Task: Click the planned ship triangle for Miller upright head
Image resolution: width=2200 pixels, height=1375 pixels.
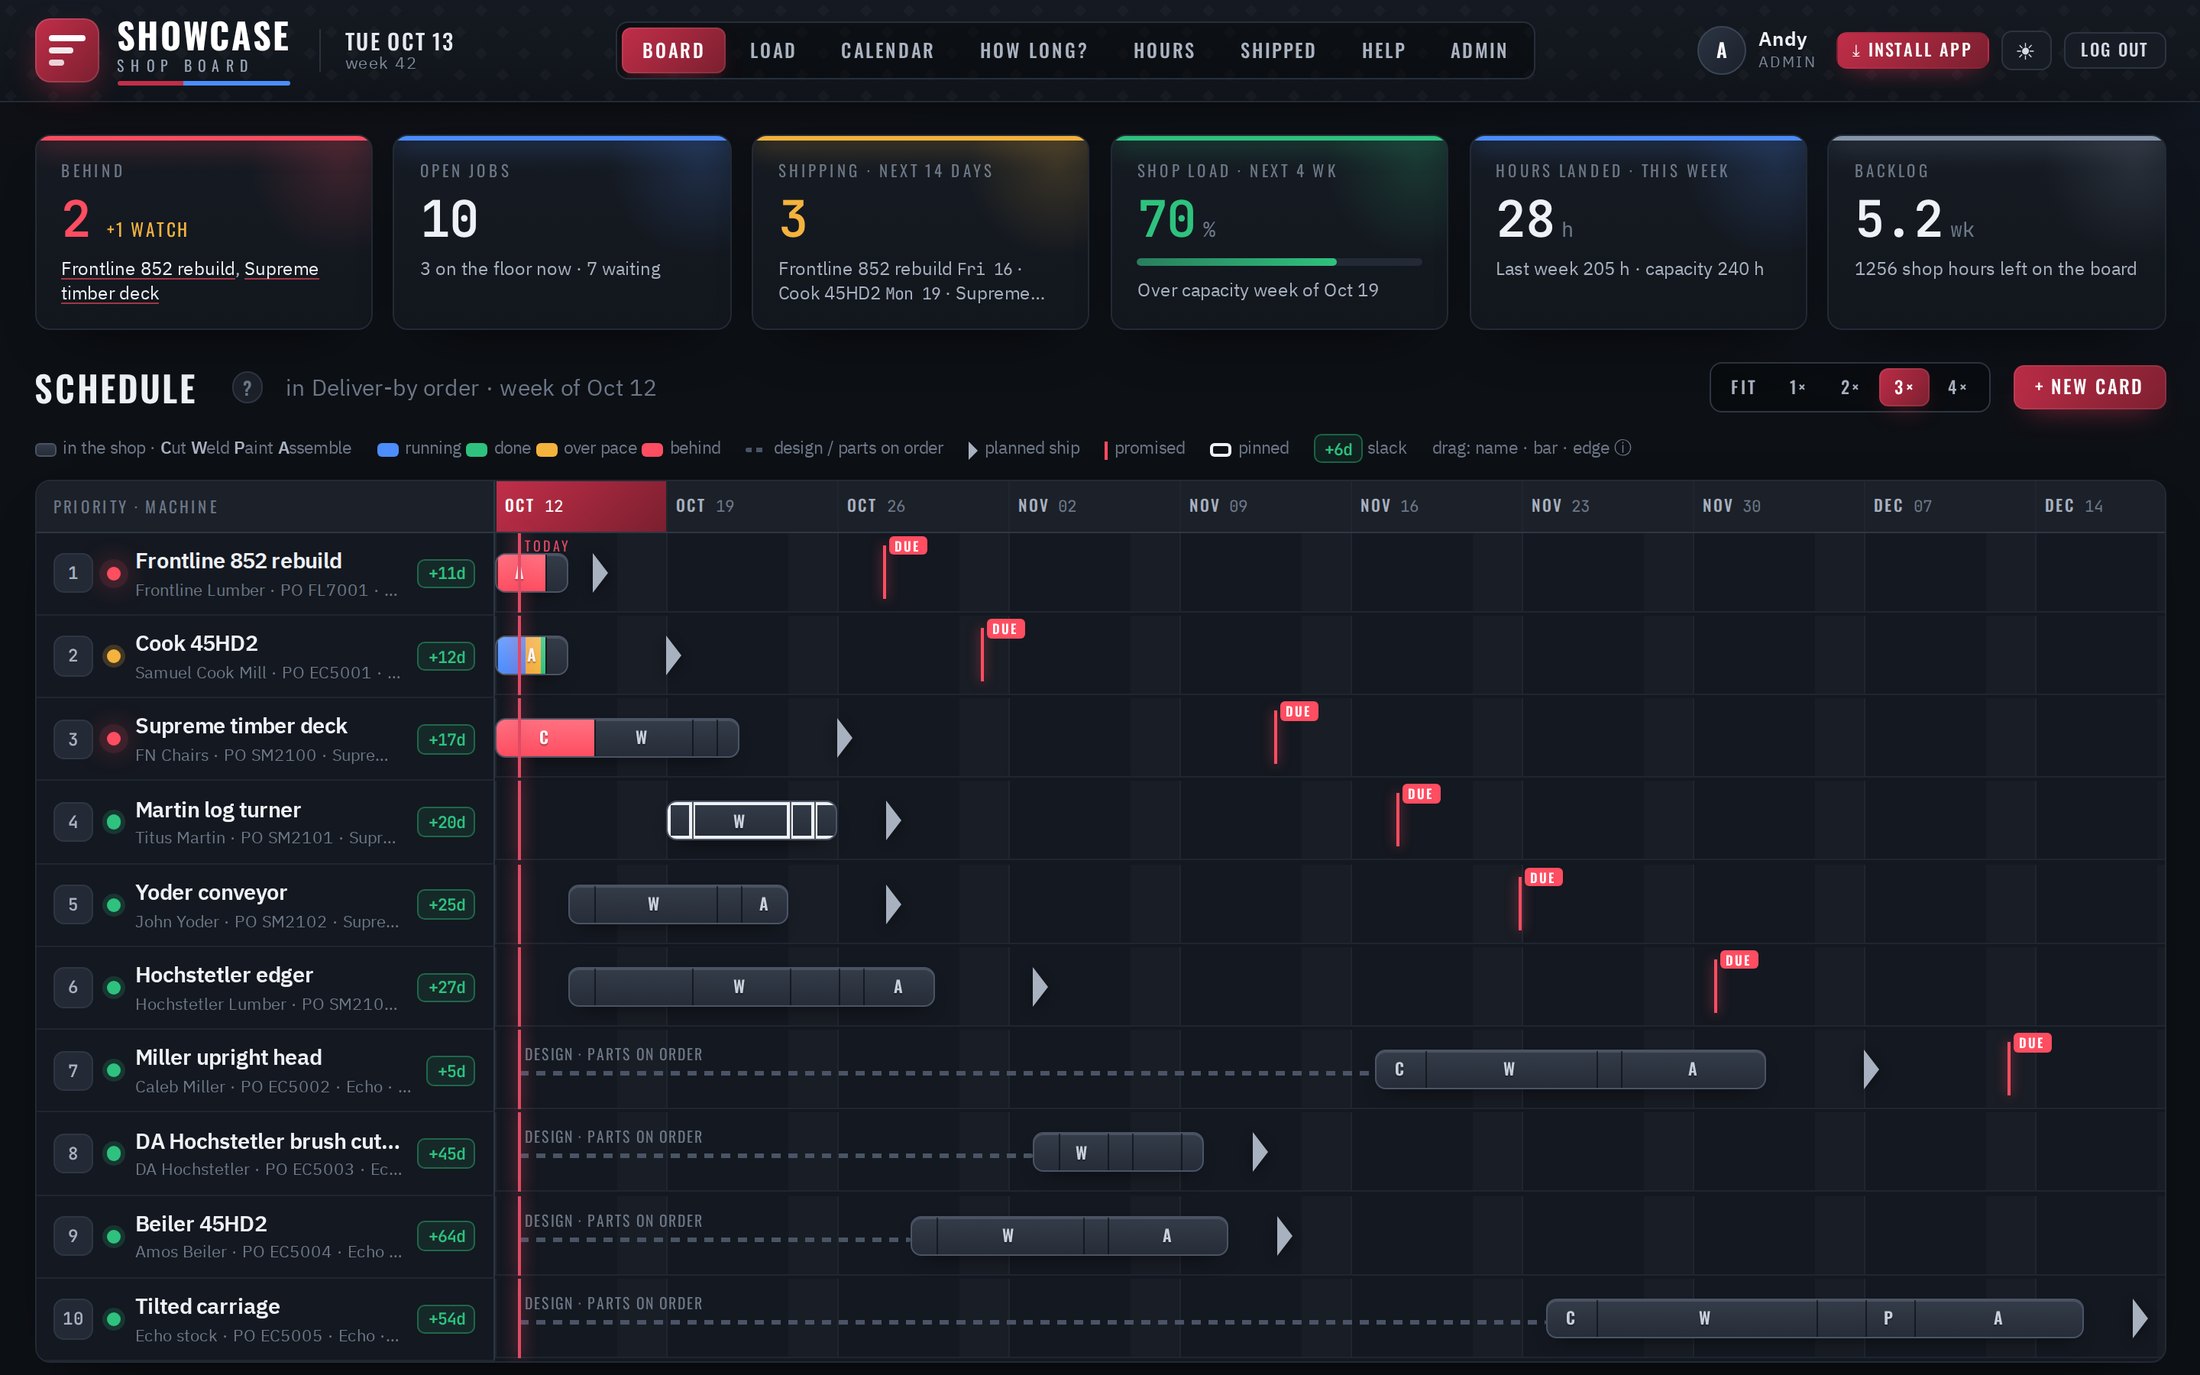Action: tap(1871, 1070)
